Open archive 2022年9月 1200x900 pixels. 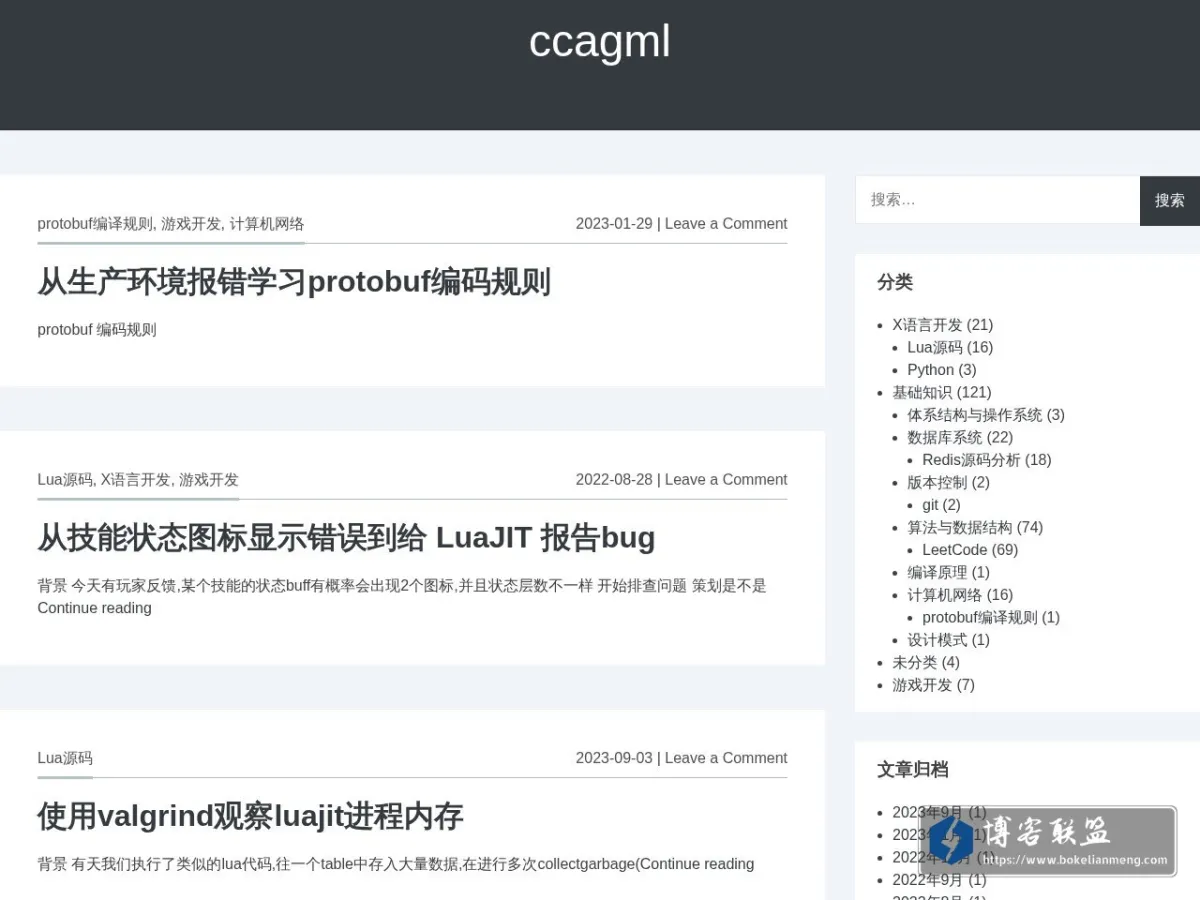coord(928,880)
